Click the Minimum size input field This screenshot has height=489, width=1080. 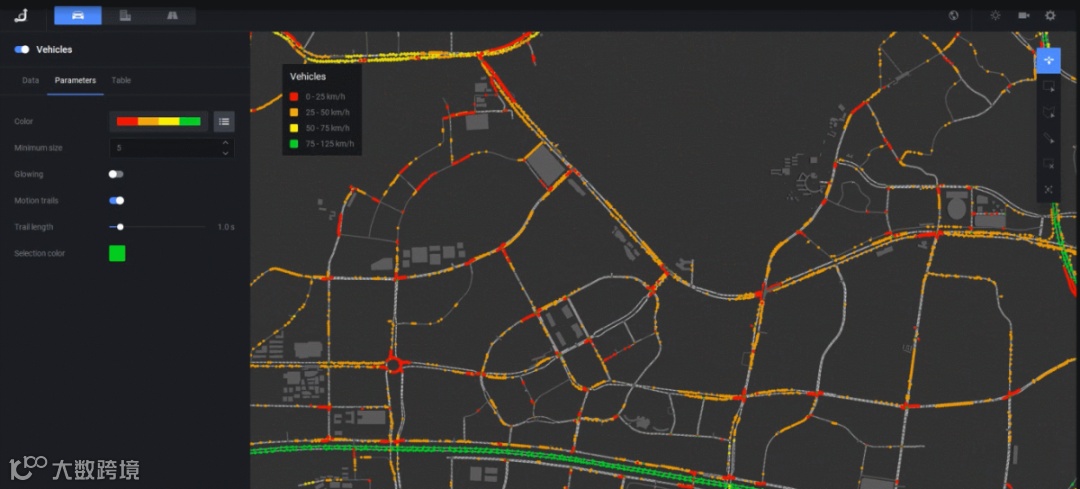pos(172,148)
